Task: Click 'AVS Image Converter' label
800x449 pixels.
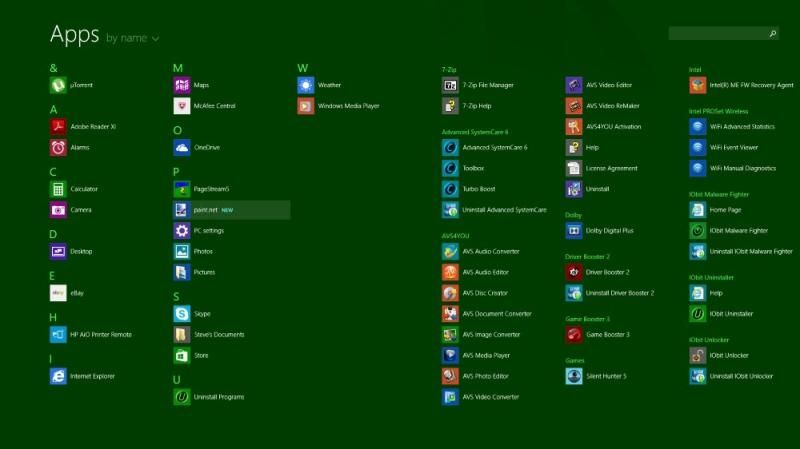Action: pyautogui.click(x=491, y=334)
